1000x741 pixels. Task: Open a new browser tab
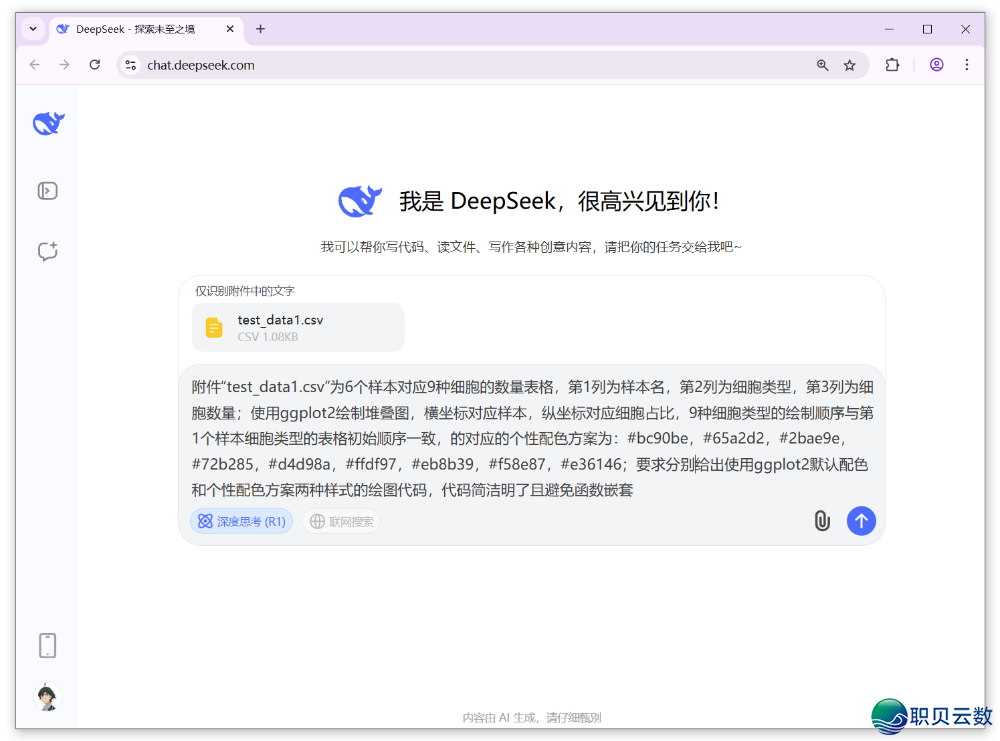pyautogui.click(x=260, y=29)
